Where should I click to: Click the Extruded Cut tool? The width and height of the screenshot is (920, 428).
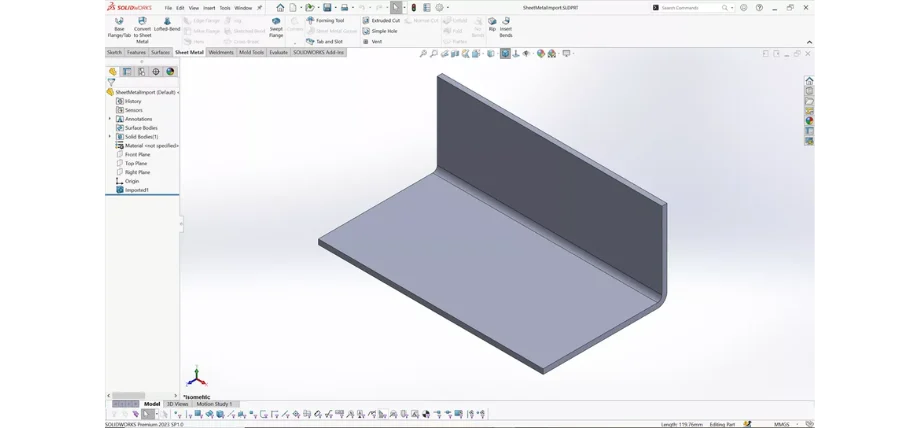point(381,21)
